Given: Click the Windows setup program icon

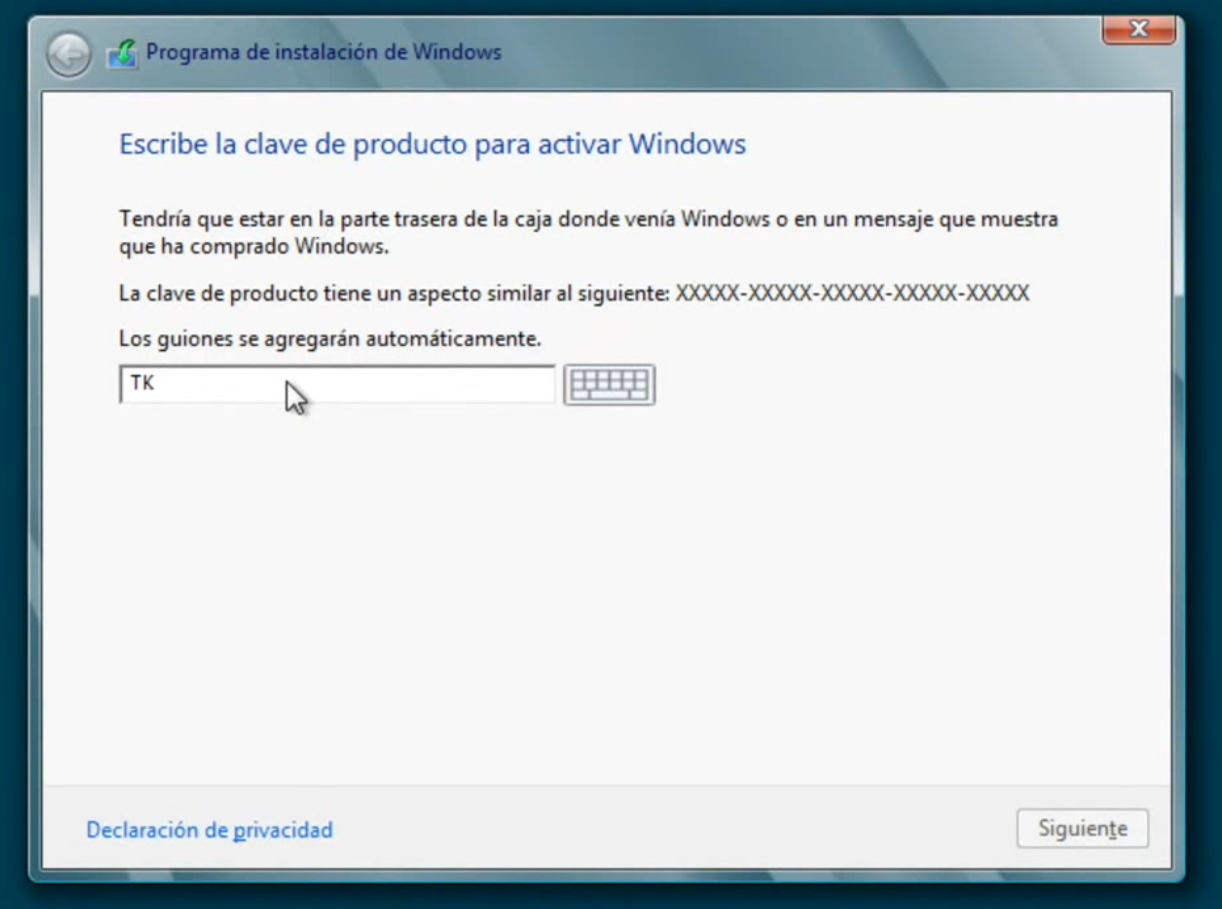Looking at the screenshot, I should click(122, 53).
